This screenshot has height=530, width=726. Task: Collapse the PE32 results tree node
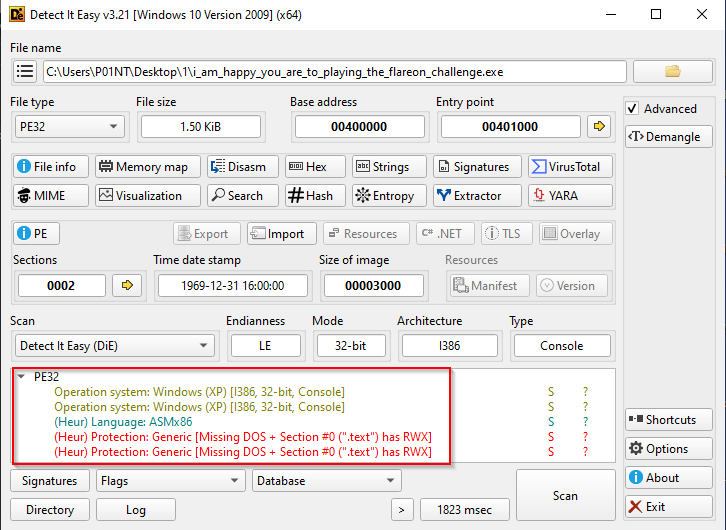point(21,376)
